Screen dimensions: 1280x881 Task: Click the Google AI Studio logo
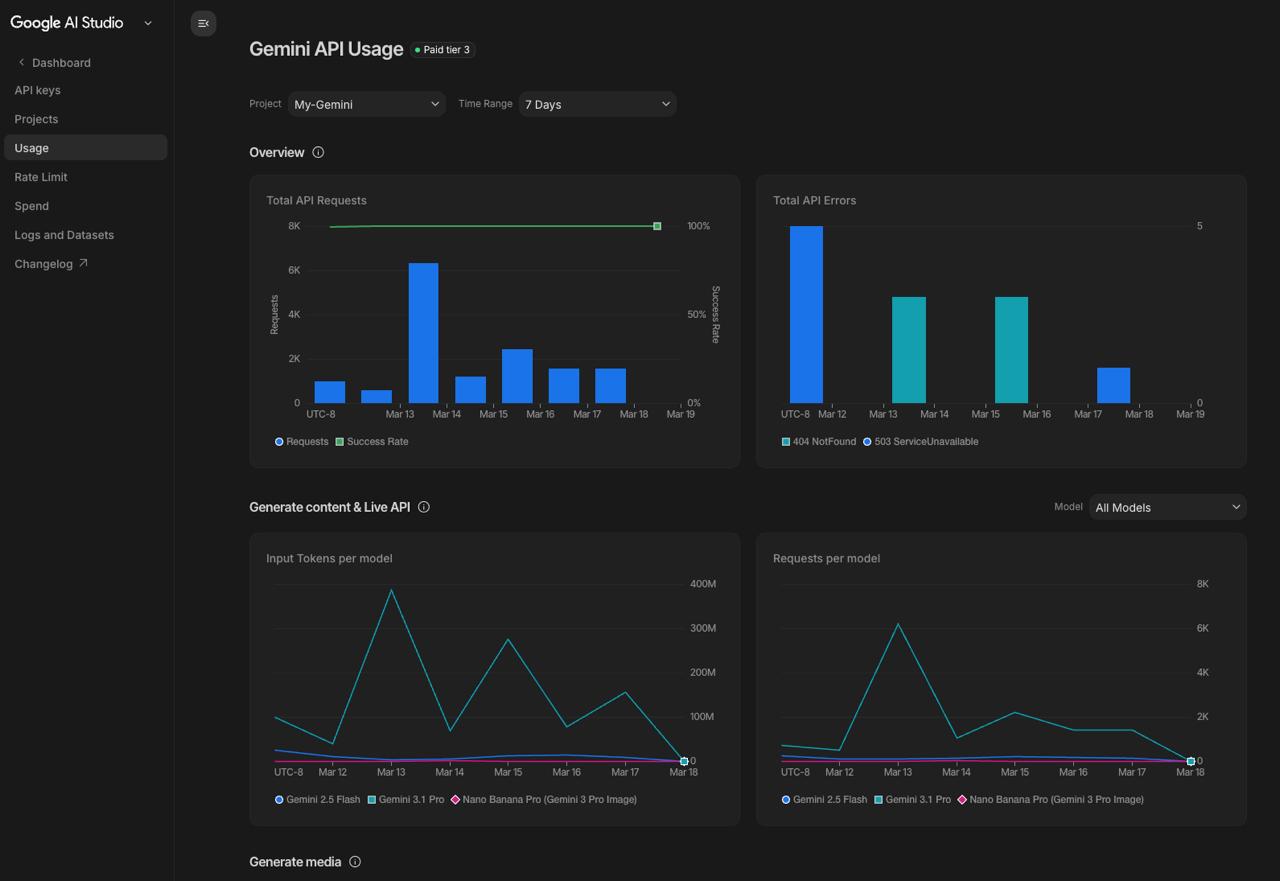(67, 22)
